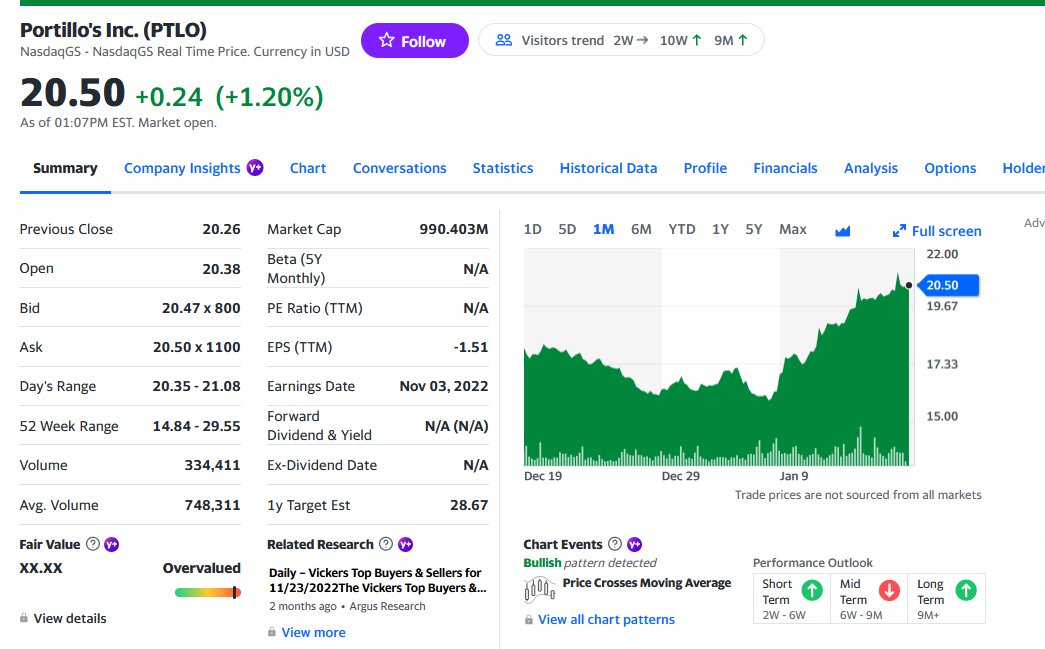This screenshot has height=649, width=1045.
Task: Select the 6M chart range
Action: (x=641, y=229)
